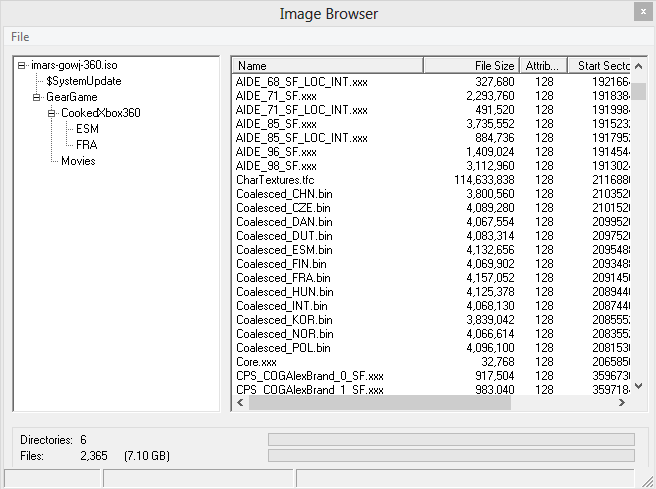656x489 pixels.
Task: Sort by Start Sector column
Action: [x=603, y=66]
